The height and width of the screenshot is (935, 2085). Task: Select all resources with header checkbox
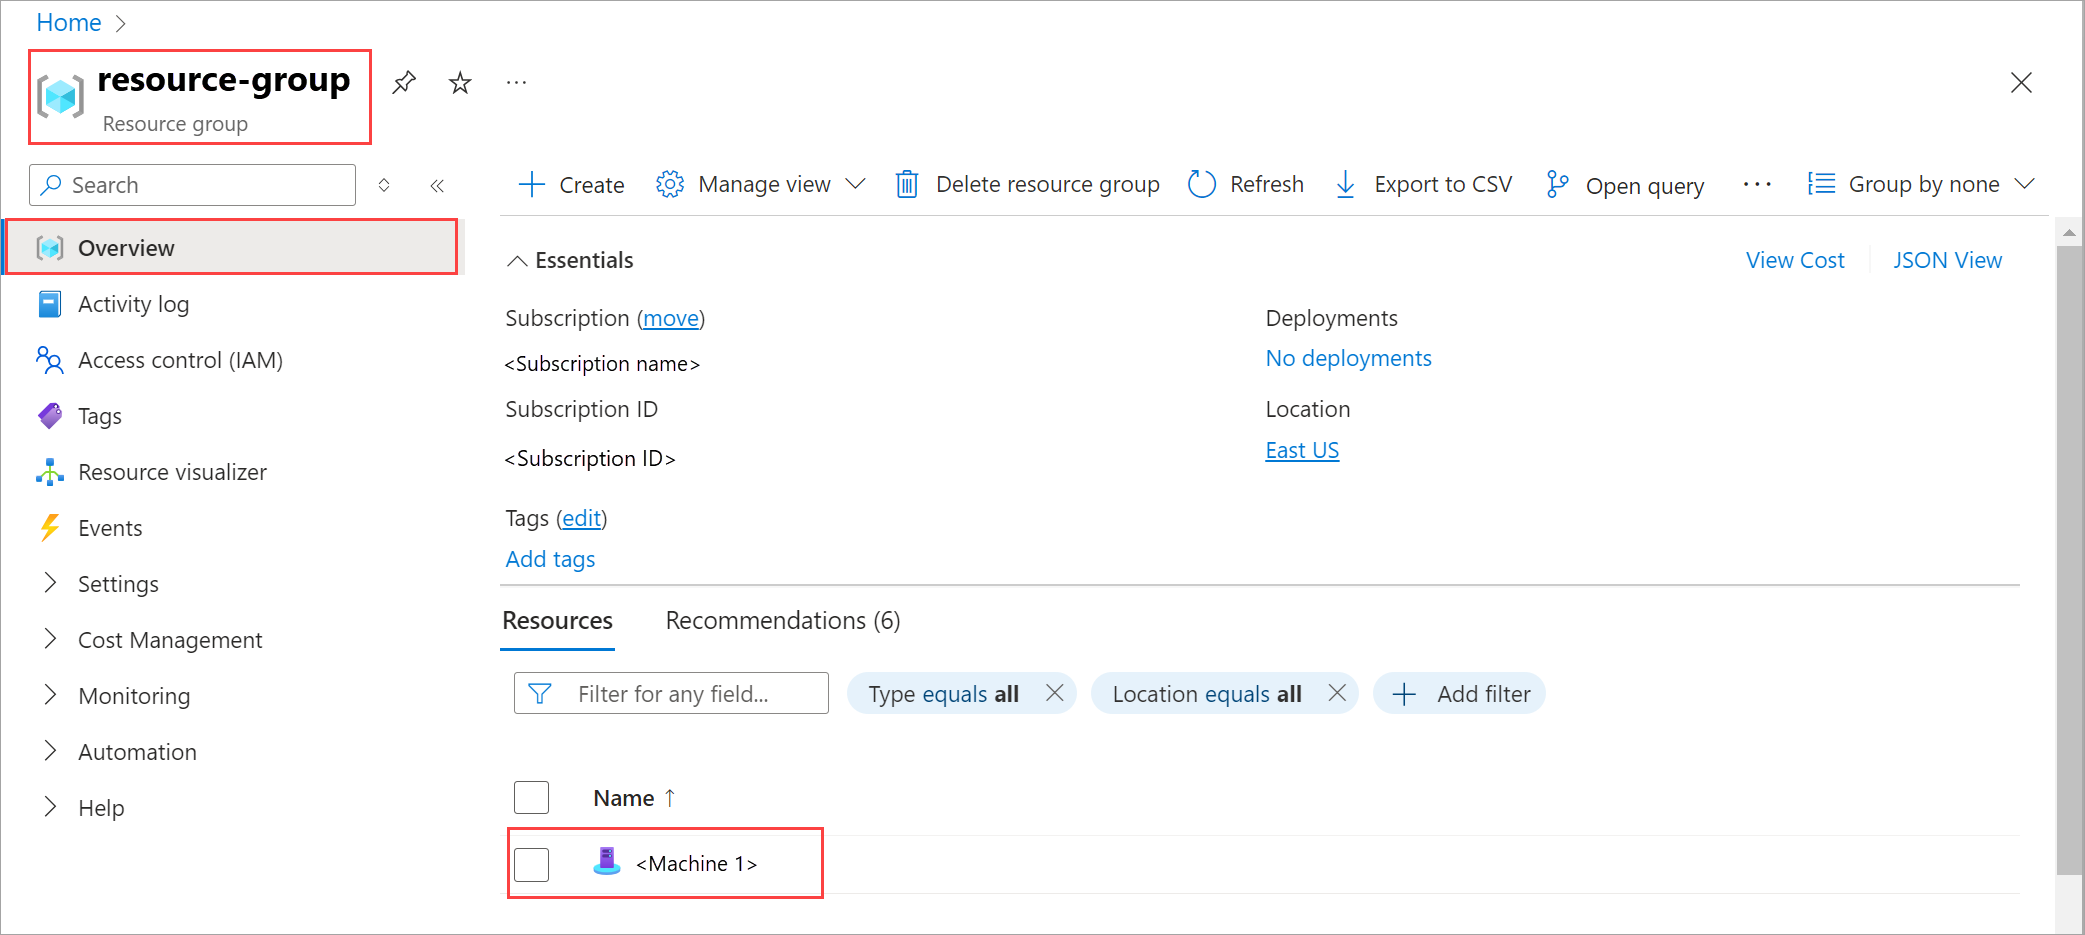click(531, 798)
